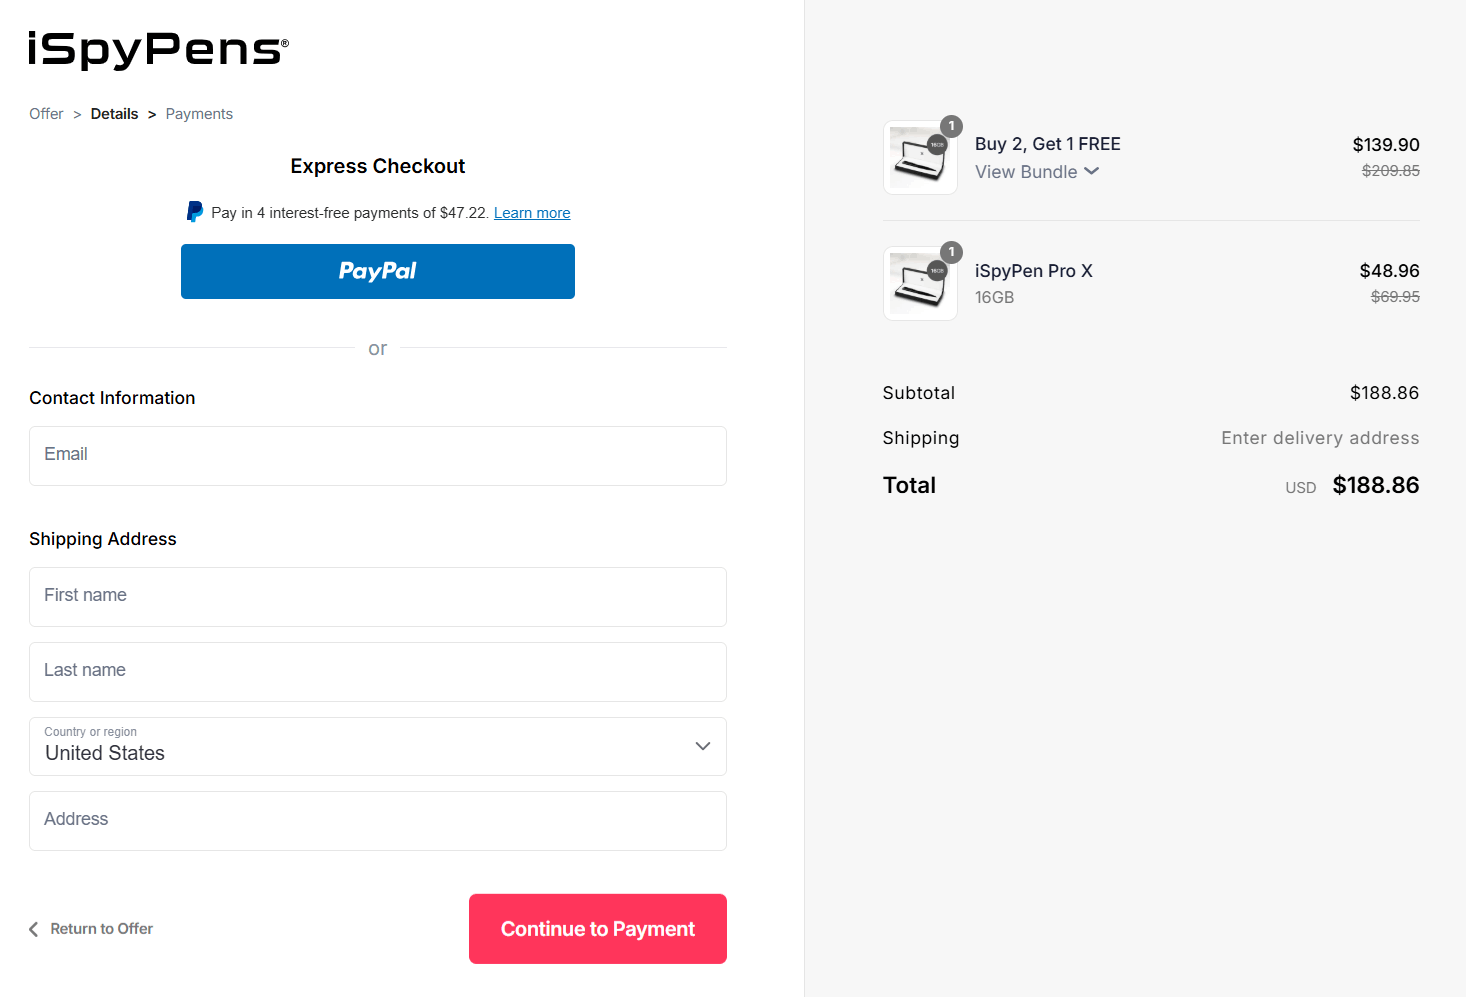This screenshot has width=1466, height=999.
Task: Go to the Offer breadcrumb step
Action: pos(46,113)
